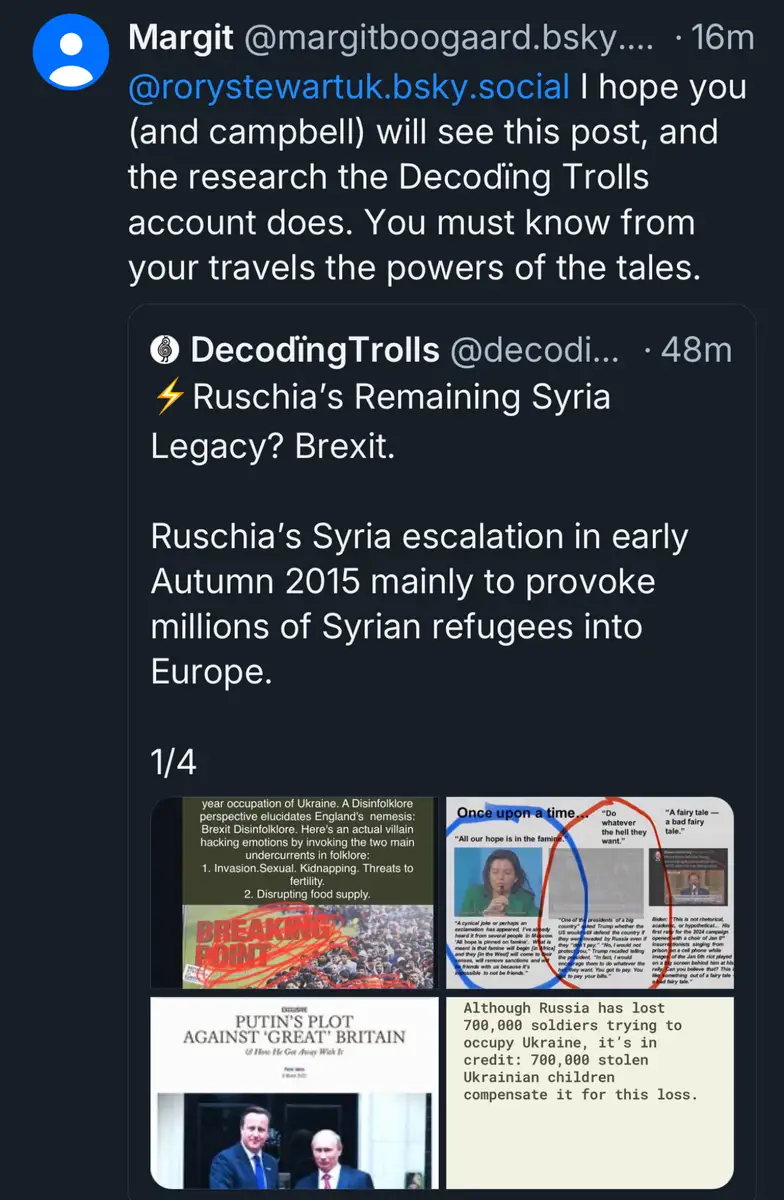Click the '1/4' thread counter text
This screenshot has width=784, height=1200.
click(173, 763)
